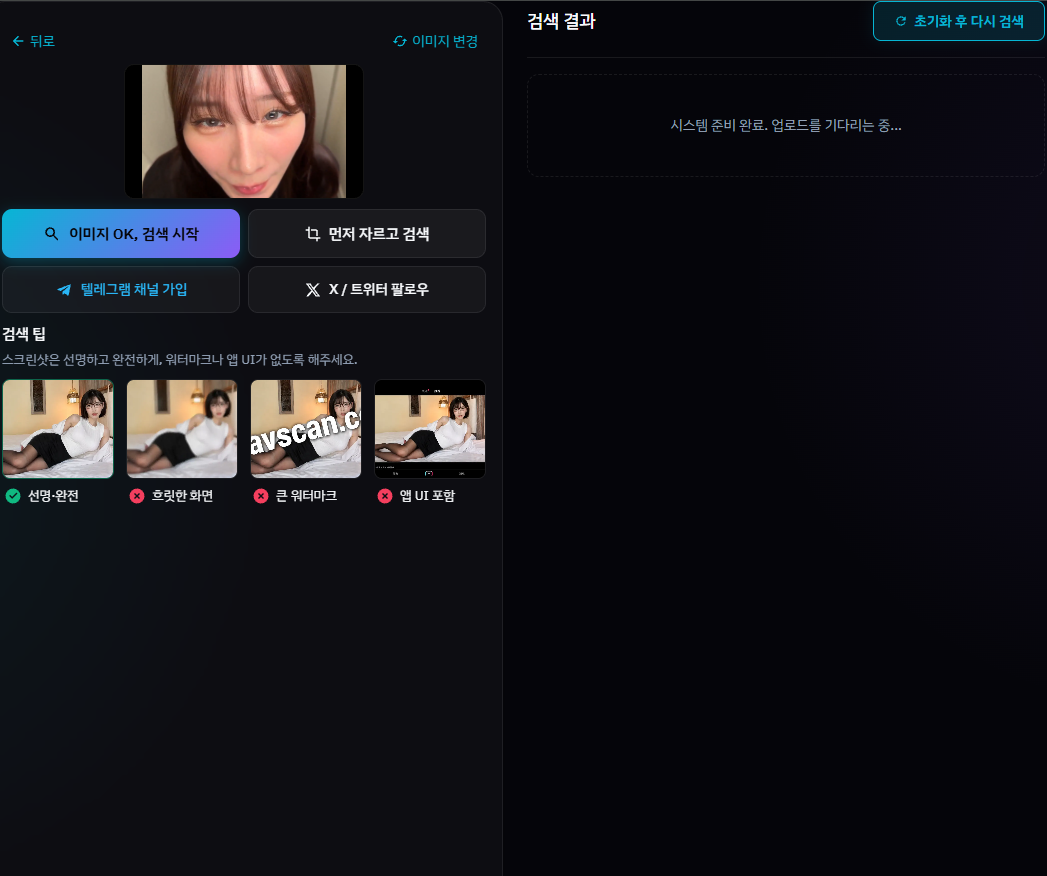Image resolution: width=1047 pixels, height=876 pixels.
Task: Click the 검색 결과 heading
Action: coord(562,21)
